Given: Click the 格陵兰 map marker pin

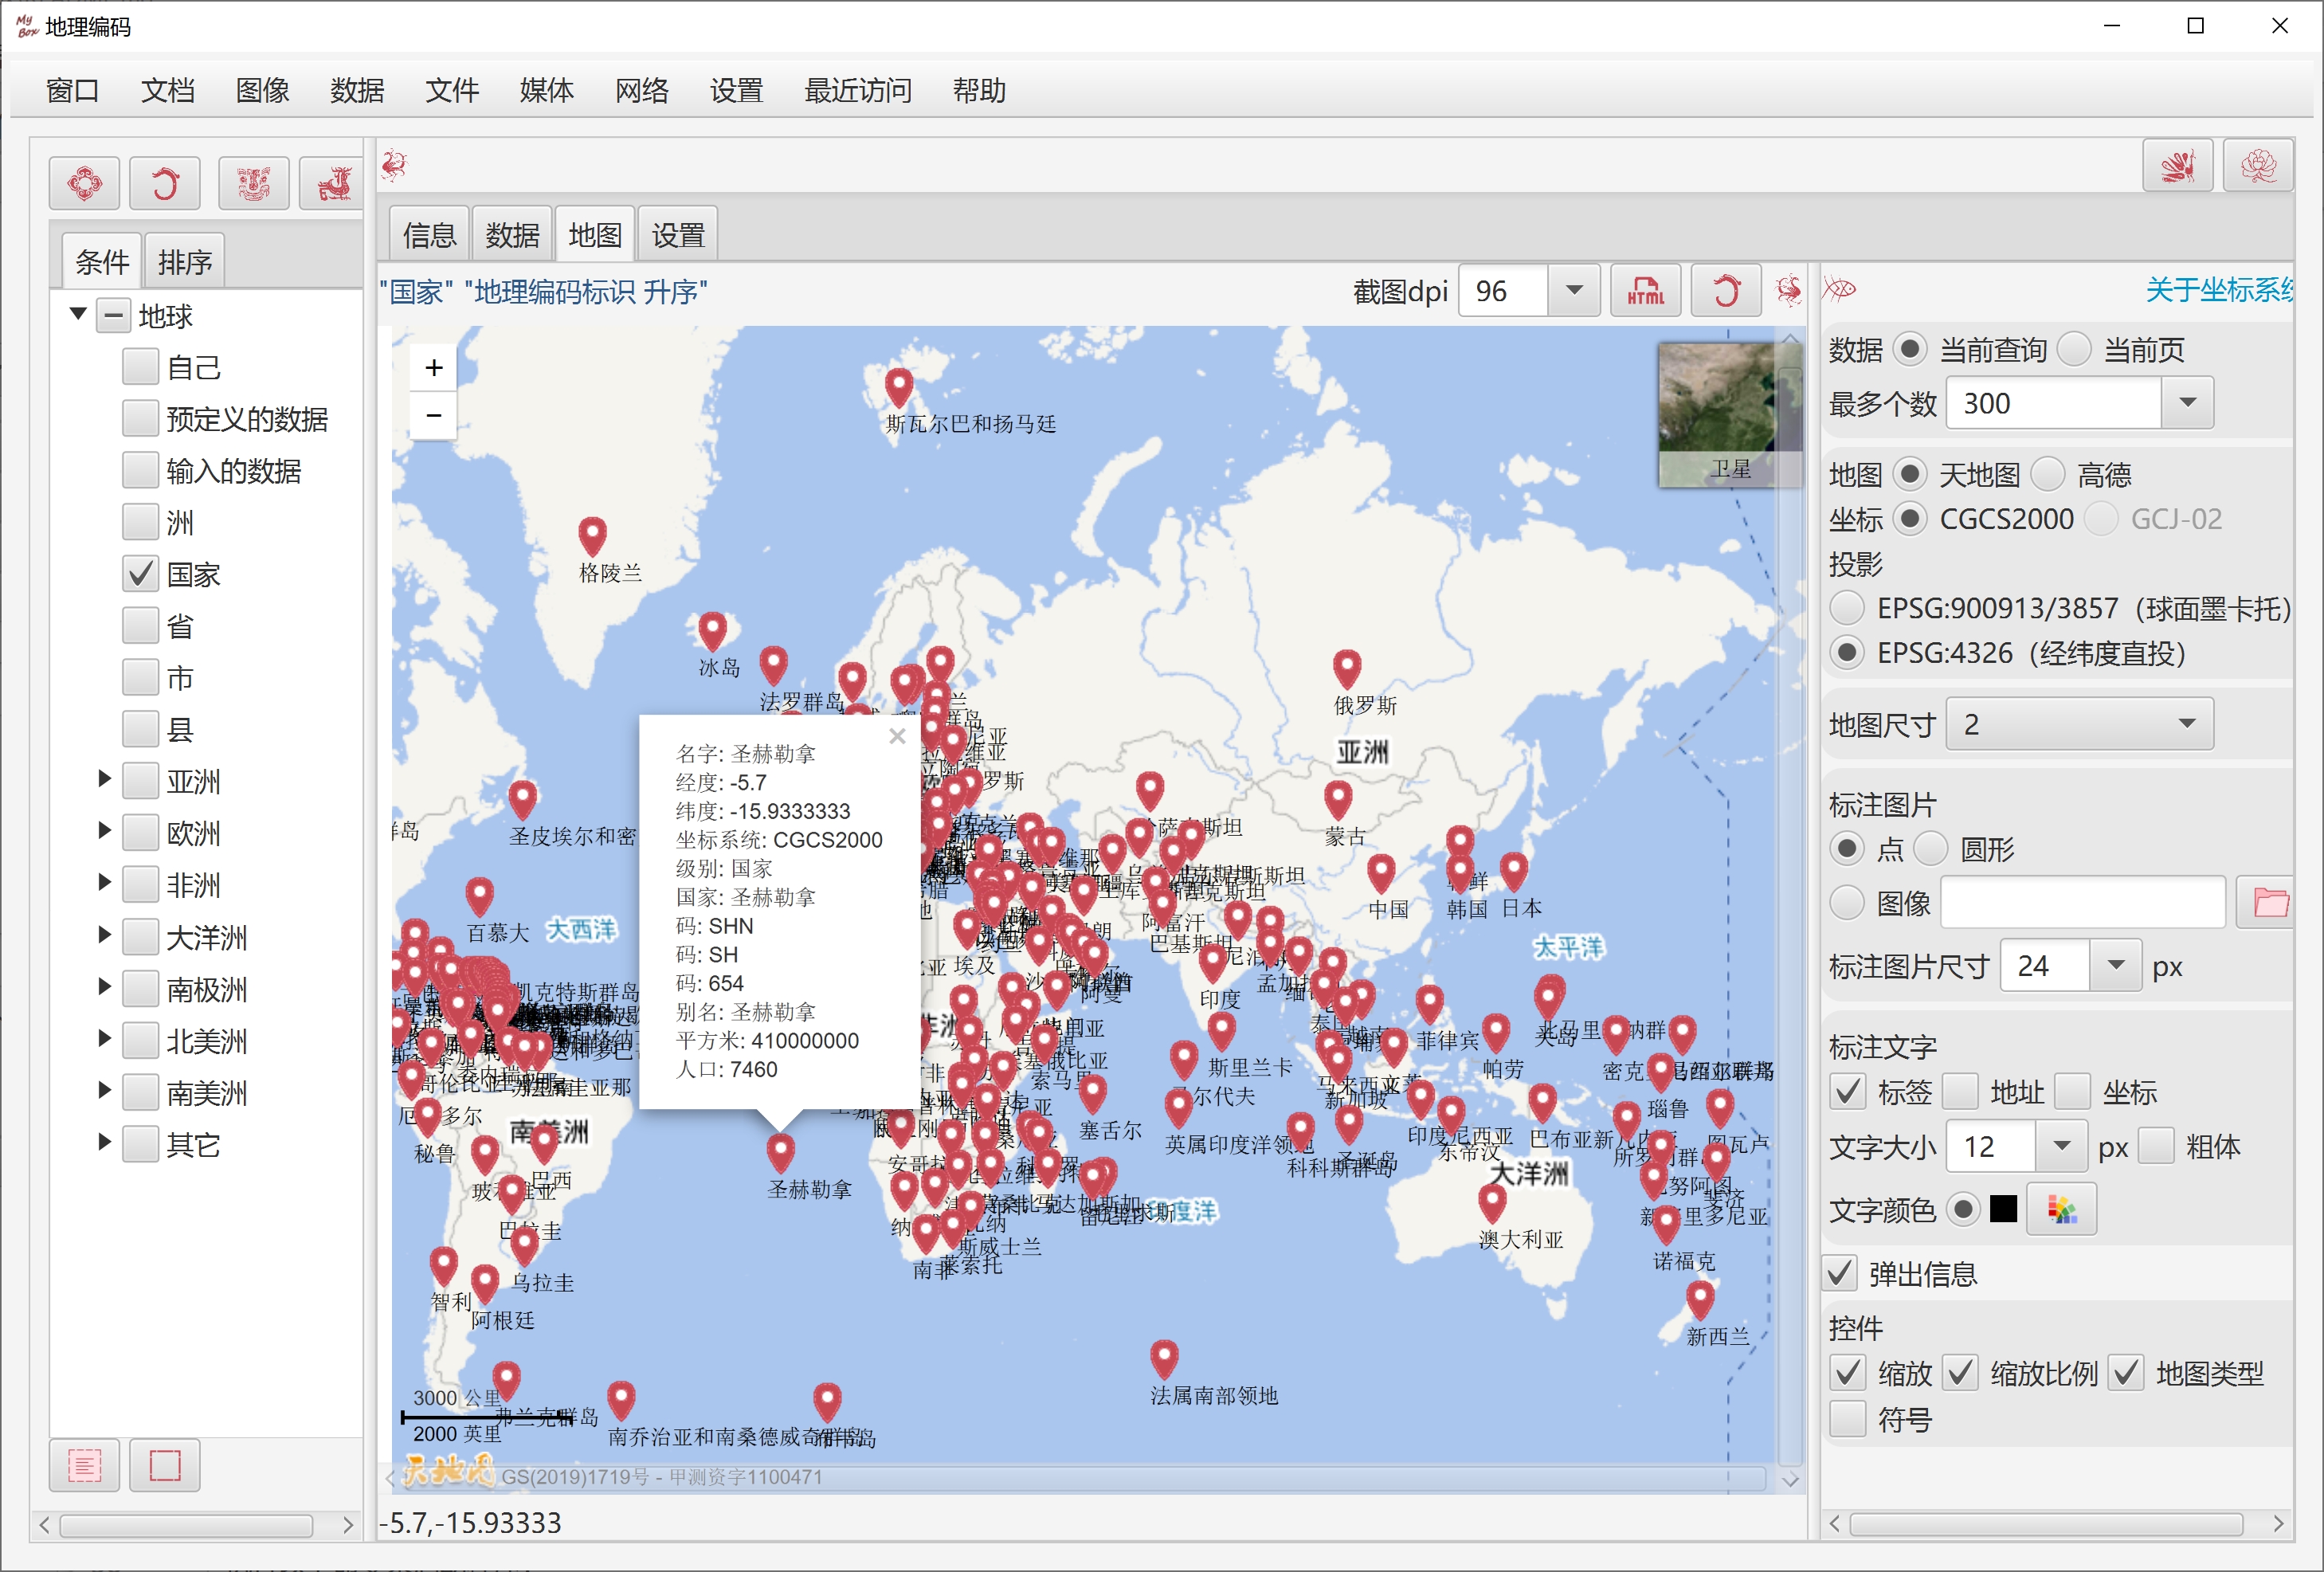Looking at the screenshot, I should point(593,536).
